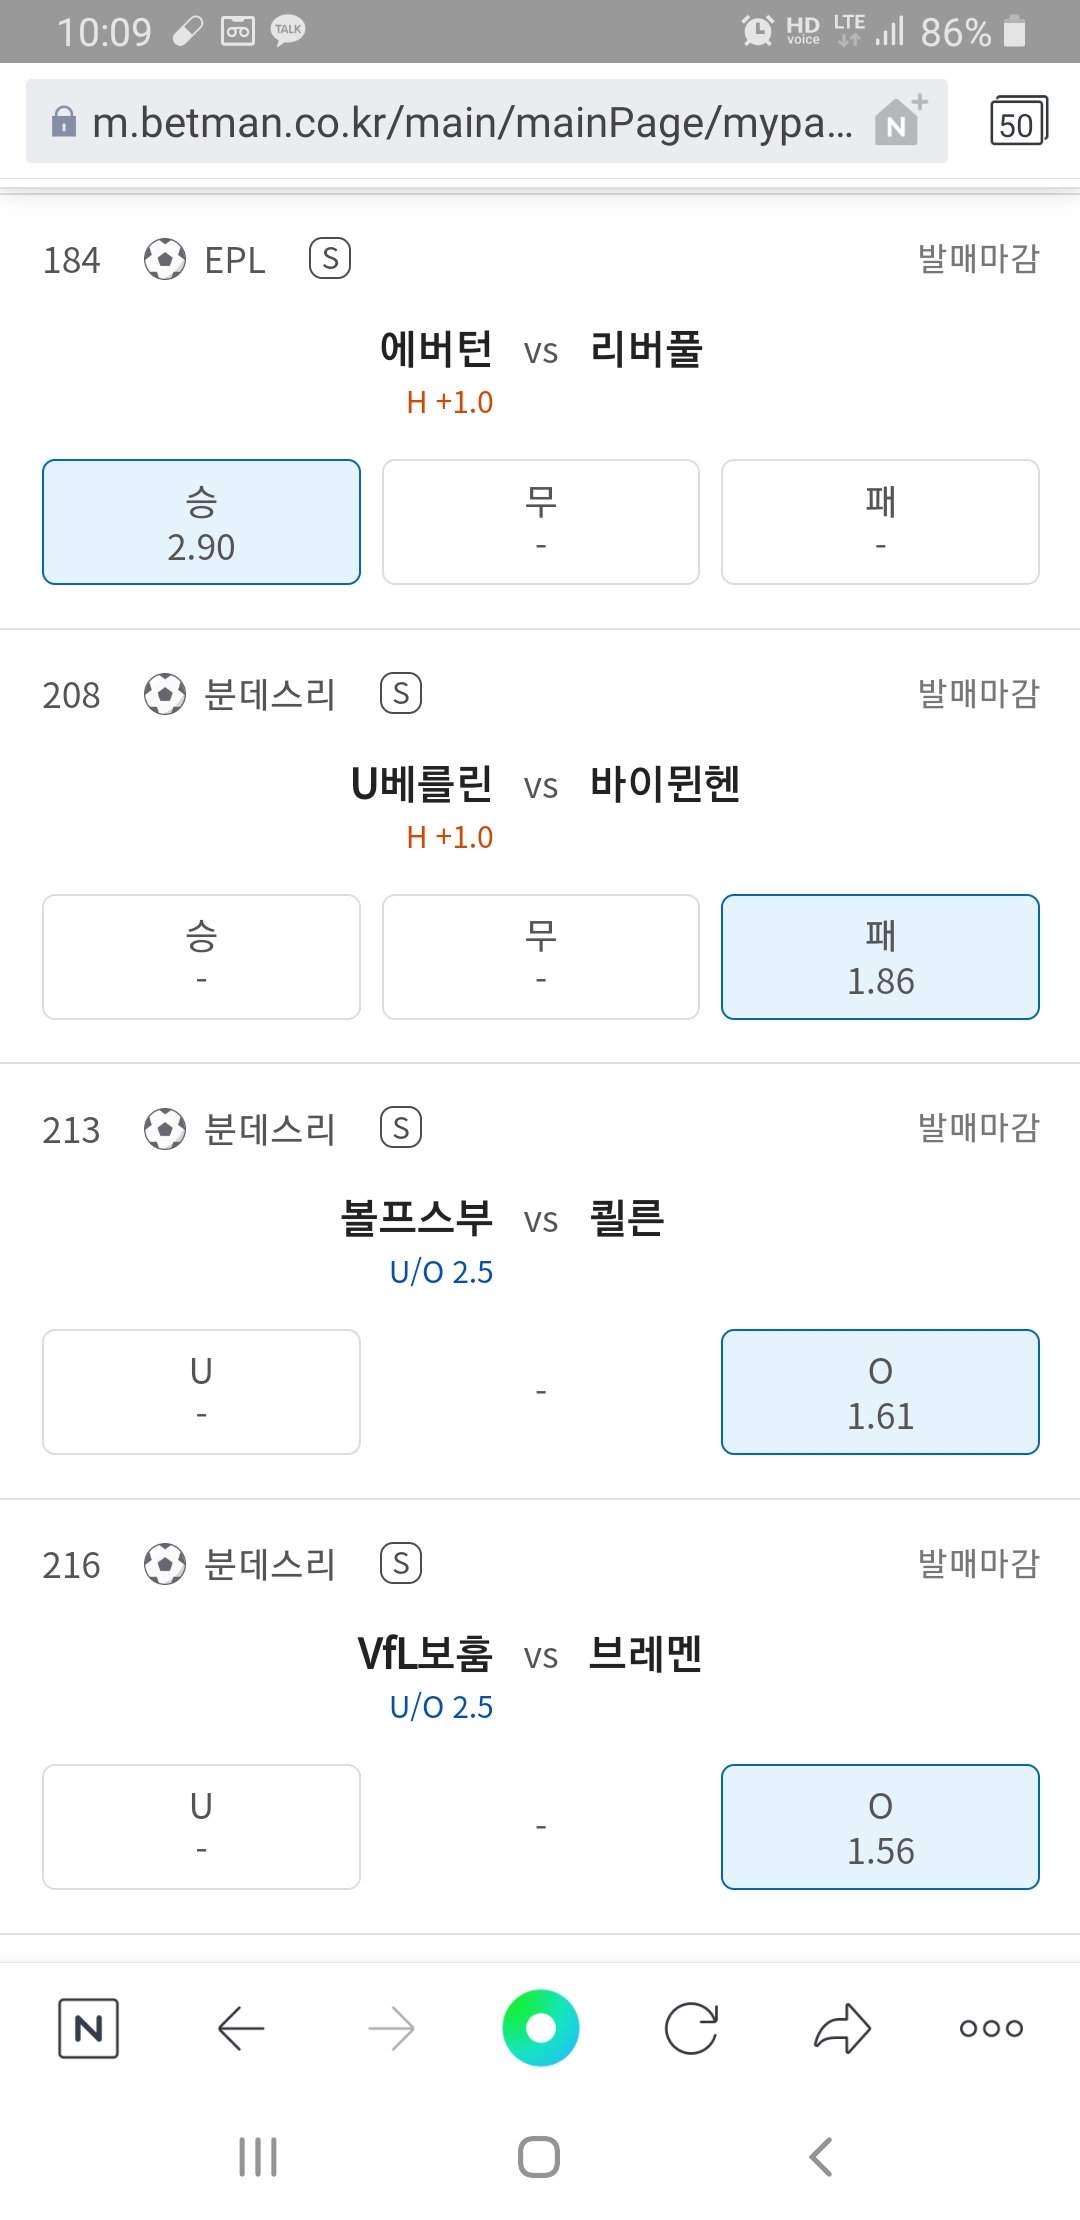The width and height of the screenshot is (1080, 2220).
Task: Tap the S badge on match 184
Action: click(330, 258)
